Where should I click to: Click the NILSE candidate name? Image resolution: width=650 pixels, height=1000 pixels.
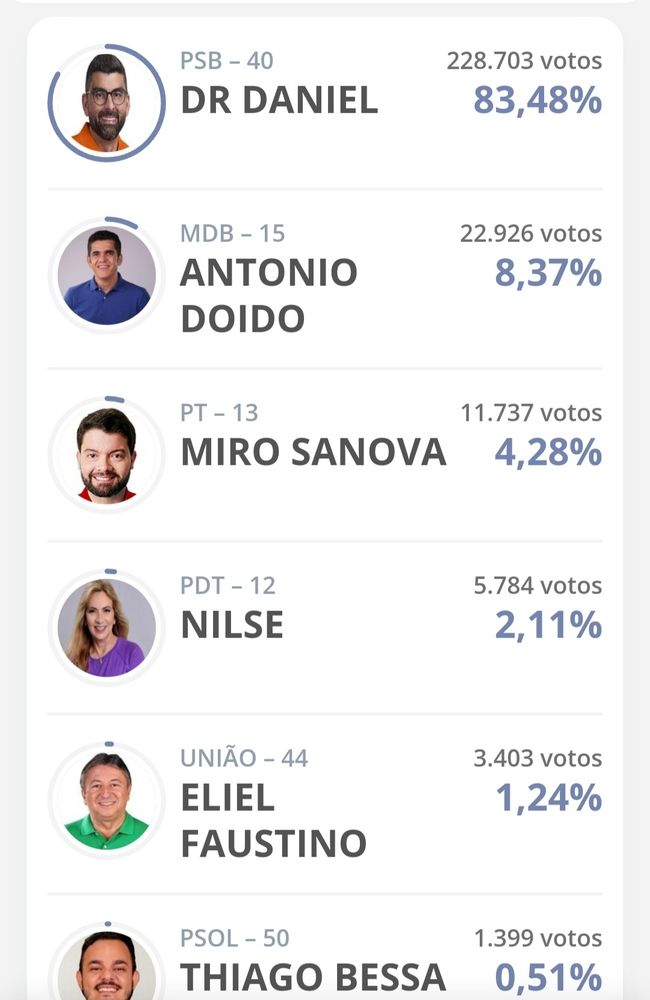point(232,626)
